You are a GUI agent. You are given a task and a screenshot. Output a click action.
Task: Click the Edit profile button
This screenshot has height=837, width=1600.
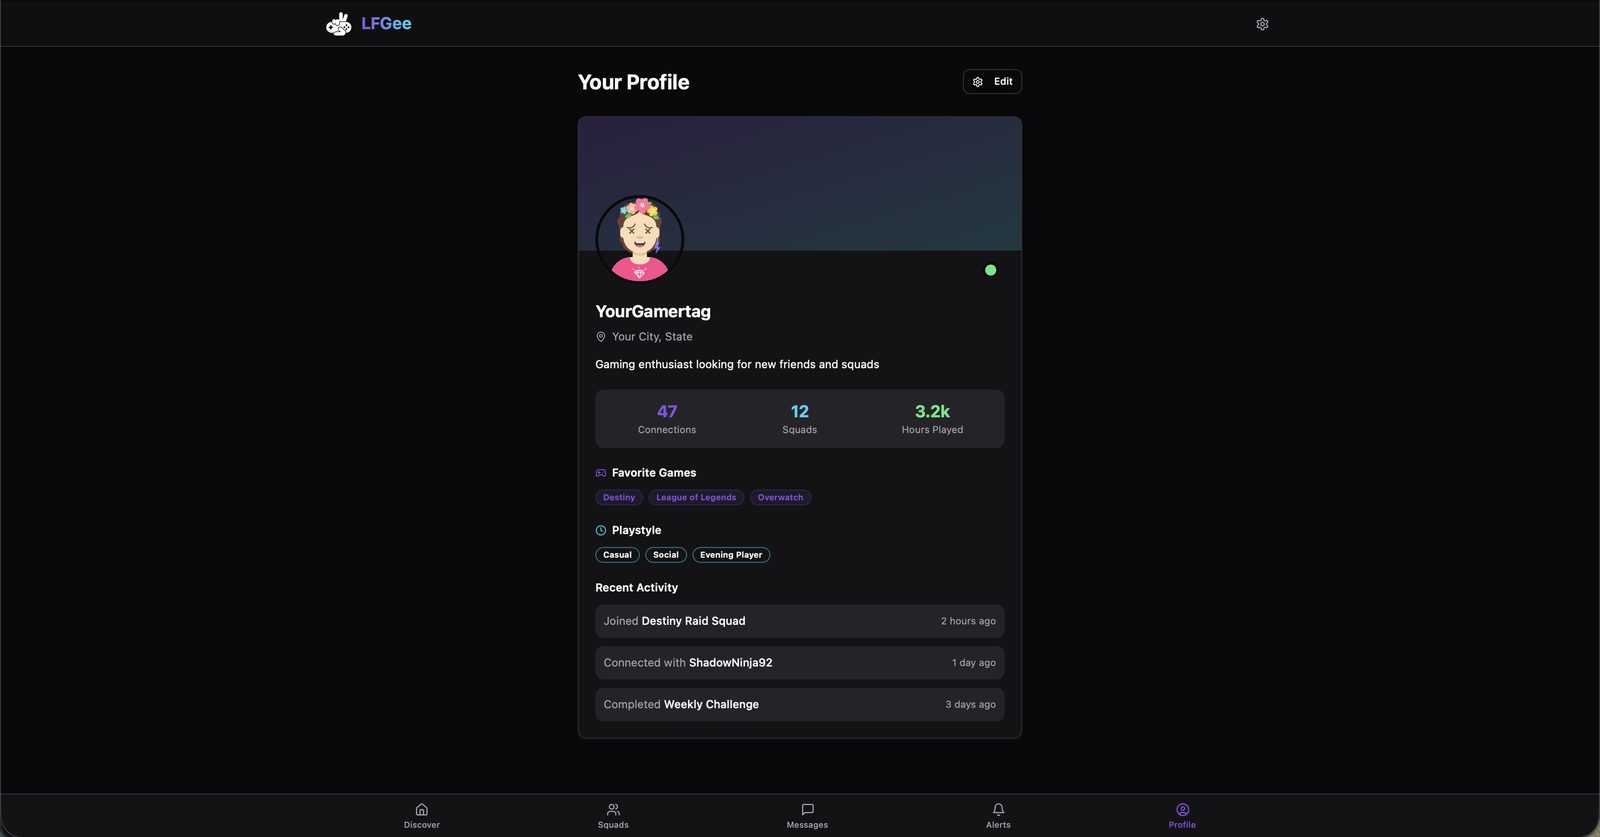[992, 82]
